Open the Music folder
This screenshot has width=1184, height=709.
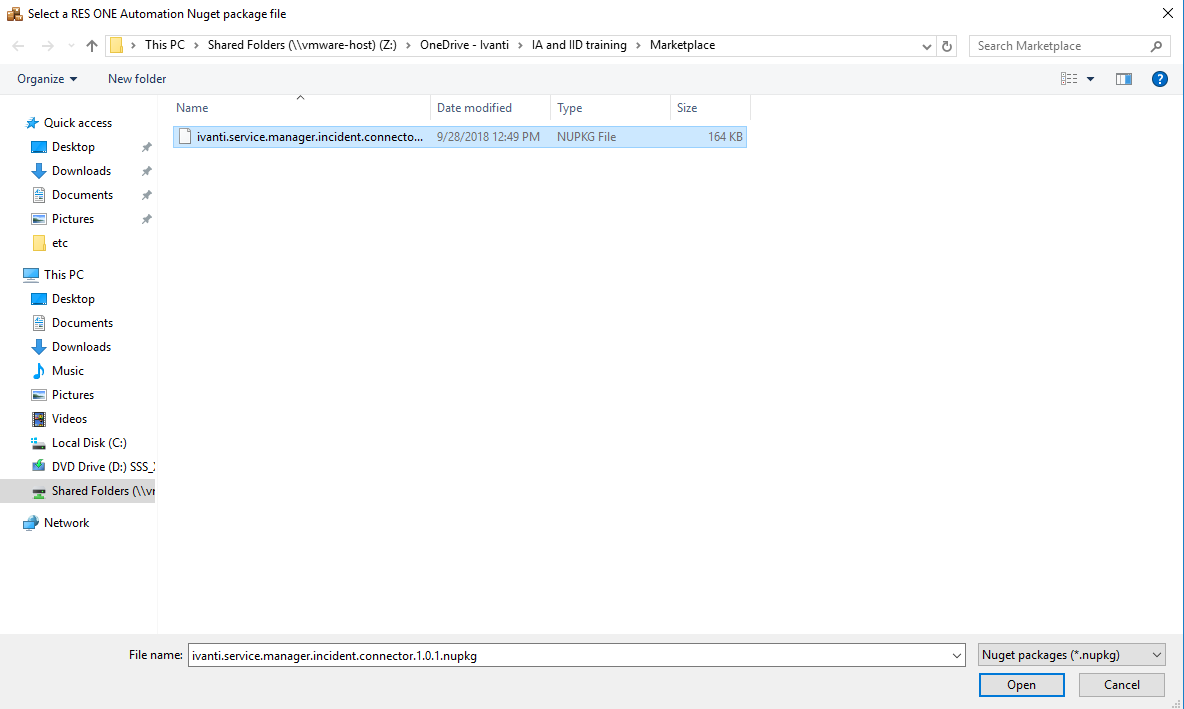point(67,371)
